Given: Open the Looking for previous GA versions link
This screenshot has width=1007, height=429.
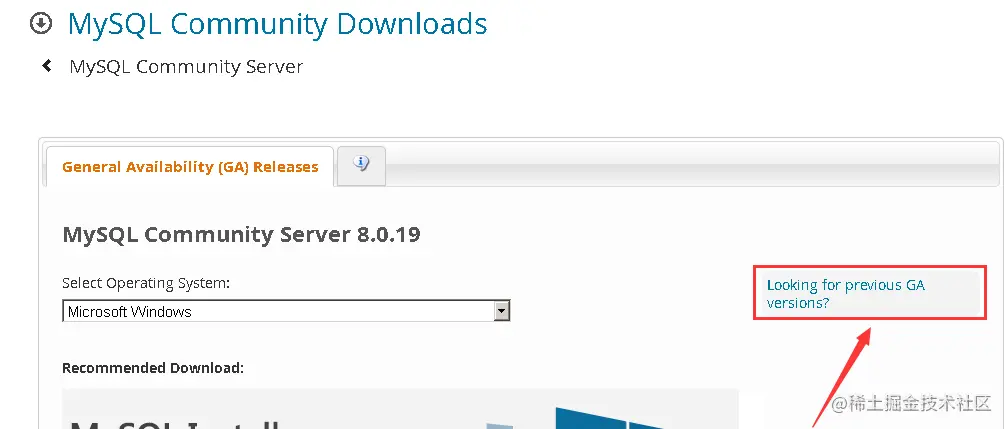Looking at the screenshot, I should click(x=846, y=293).
